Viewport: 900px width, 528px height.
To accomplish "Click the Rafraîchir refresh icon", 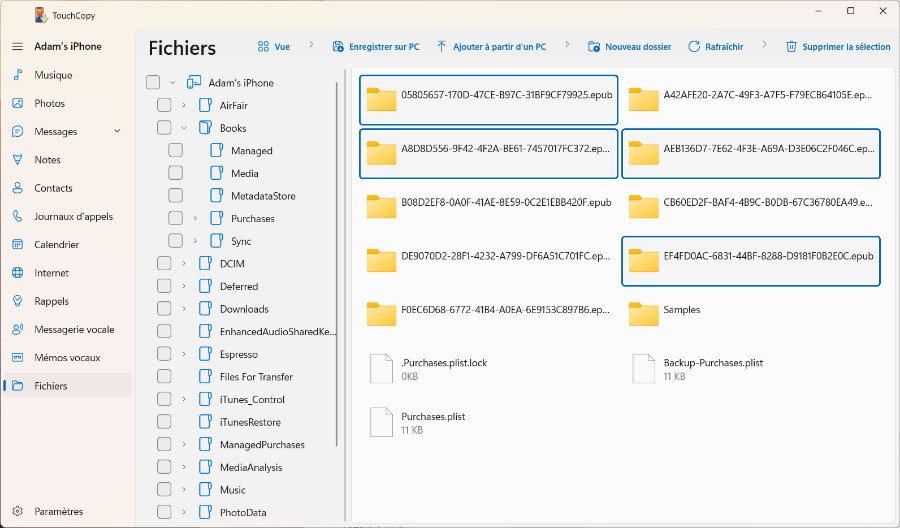I will 694,47.
